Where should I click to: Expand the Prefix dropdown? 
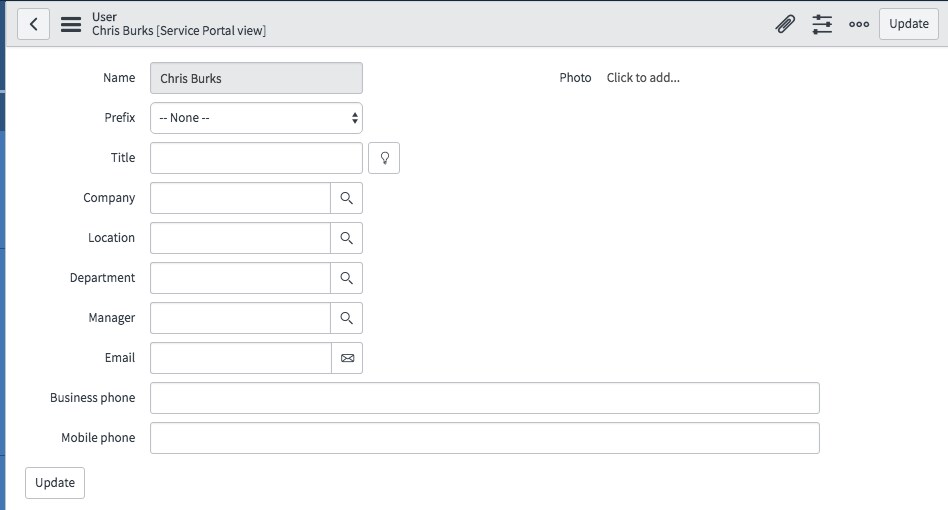pyautogui.click(x=256, y=118)
